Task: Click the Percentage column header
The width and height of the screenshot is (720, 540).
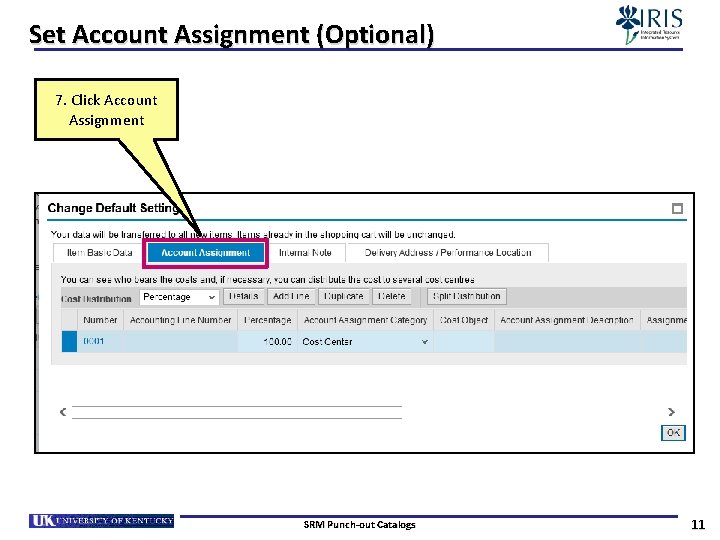Action: pyautogui.click(x=268, y=320)
